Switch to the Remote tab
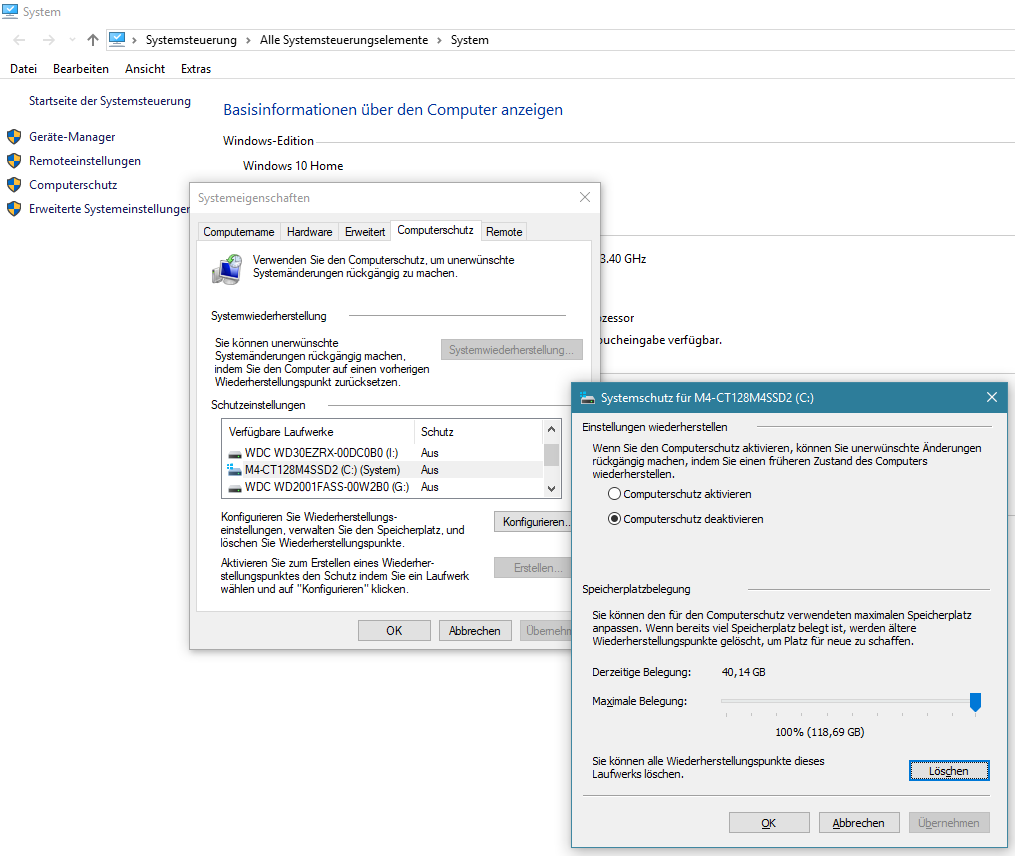Image resolution: width=1015 pixels, height=856 pixels. click(504, 232)
